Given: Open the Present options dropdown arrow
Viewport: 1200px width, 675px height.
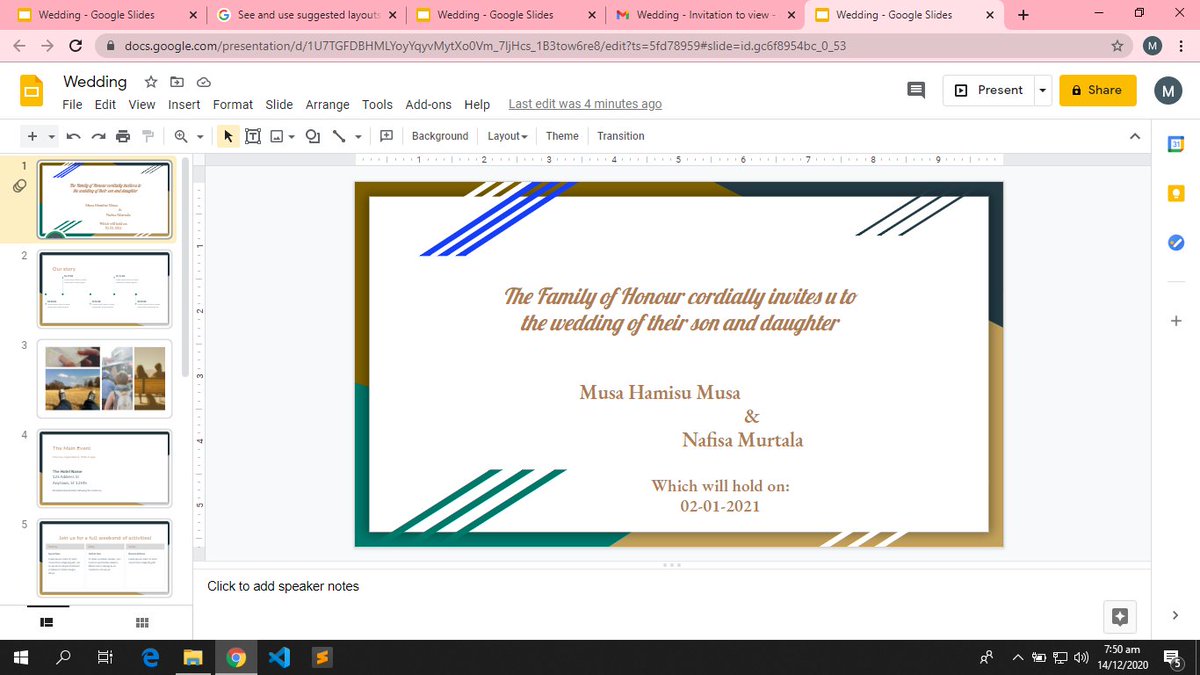Looking at the screenshot, I should tap(1043, 90).
